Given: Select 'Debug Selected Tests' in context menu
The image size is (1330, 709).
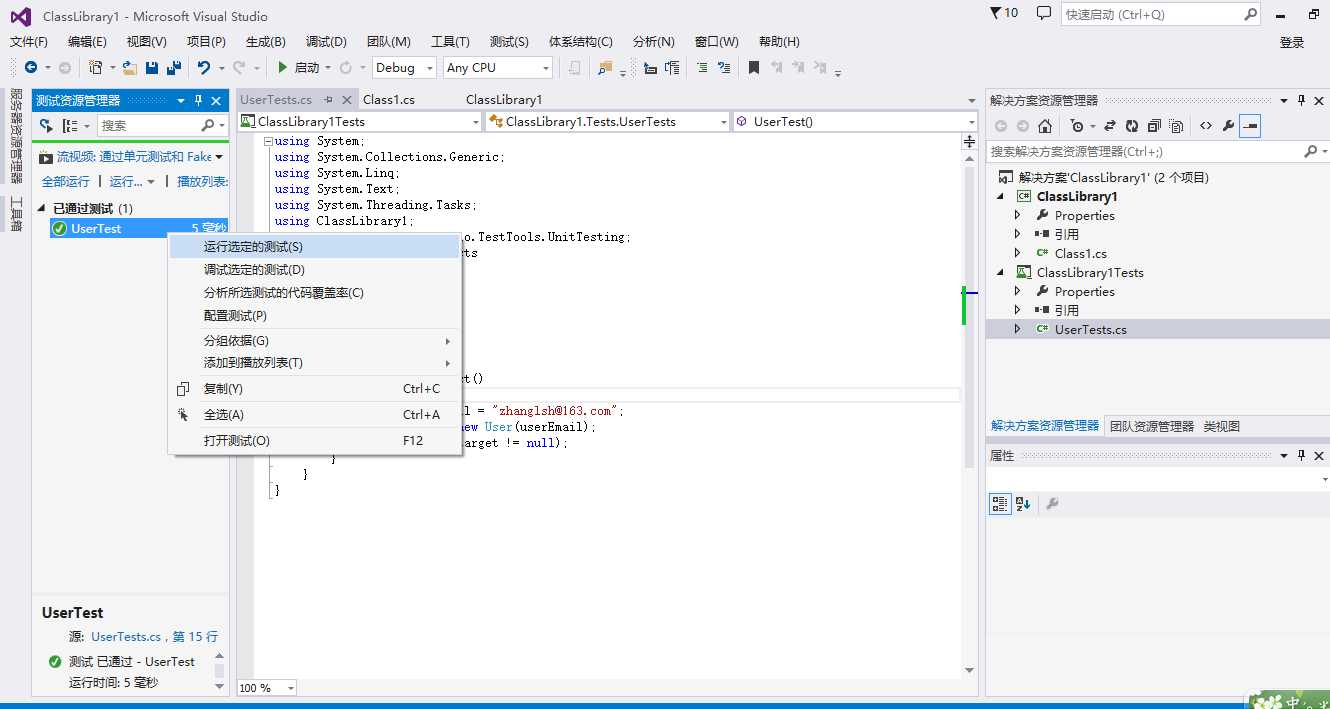Looking at the screenshot, I should 314,269.
